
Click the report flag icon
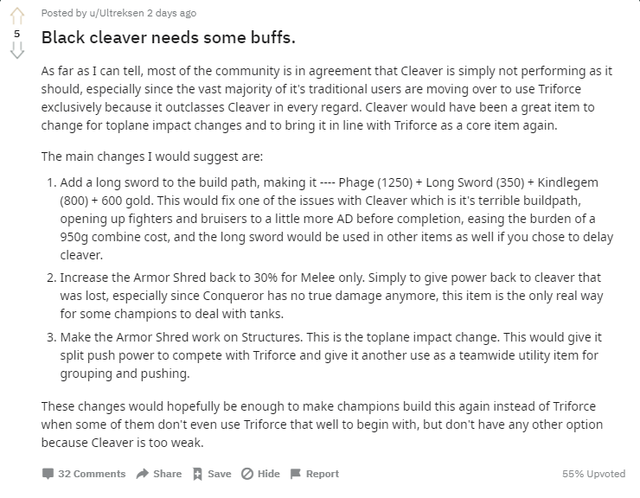click(x=296, y=474)
